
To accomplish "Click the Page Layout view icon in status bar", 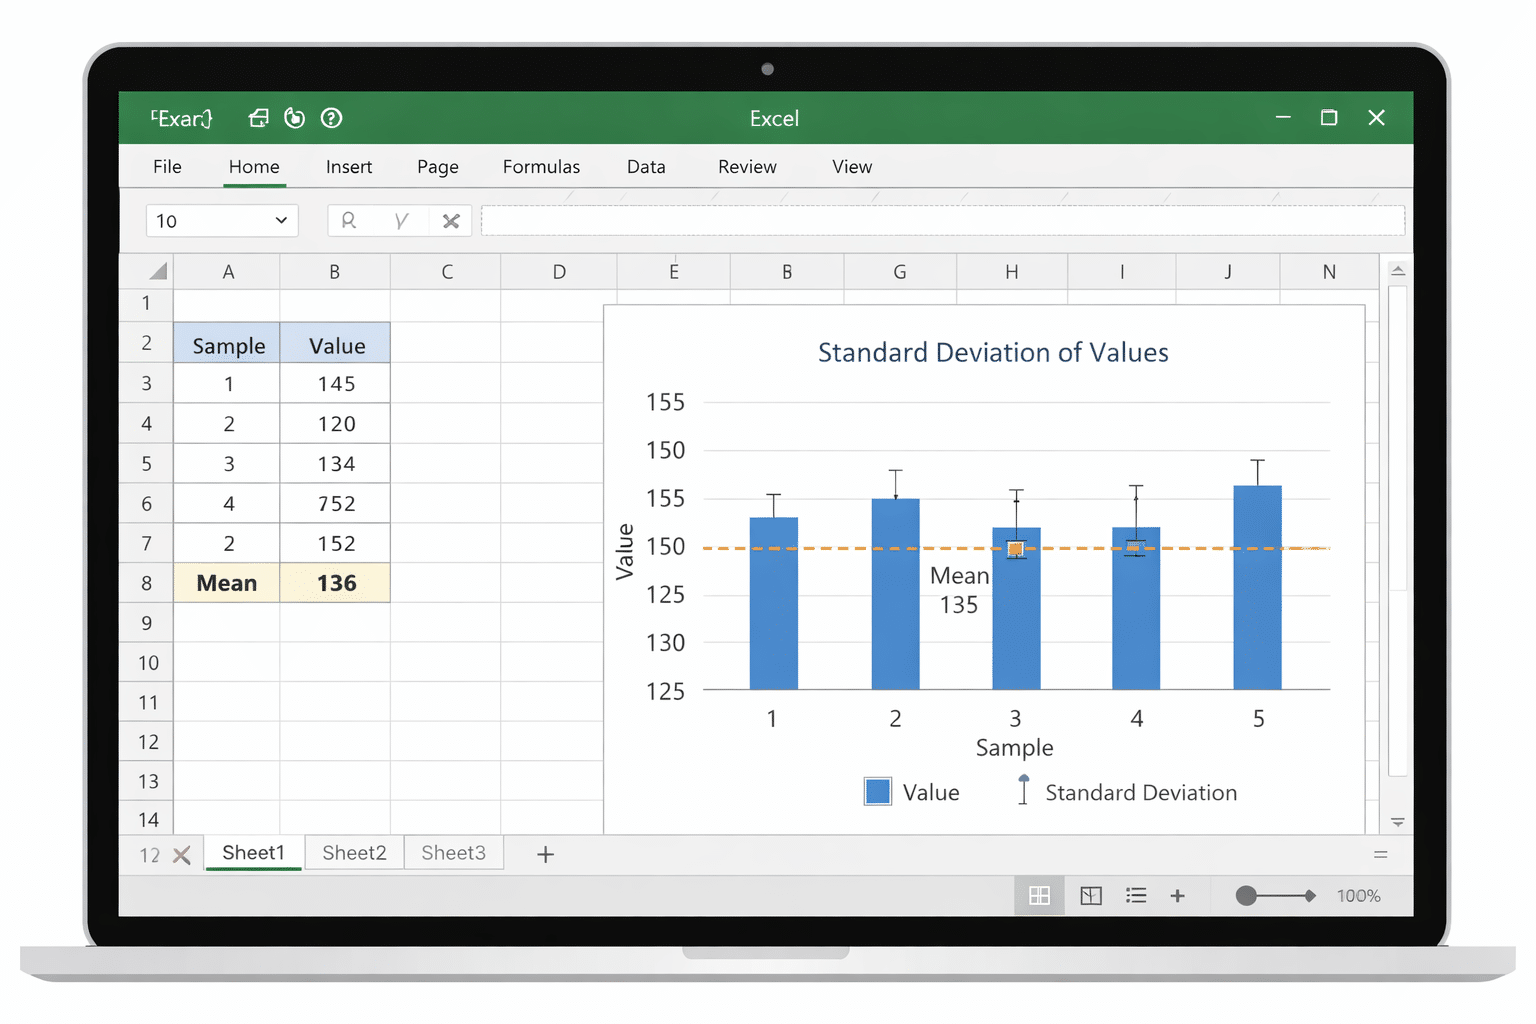I will [x=1090, y=895].
